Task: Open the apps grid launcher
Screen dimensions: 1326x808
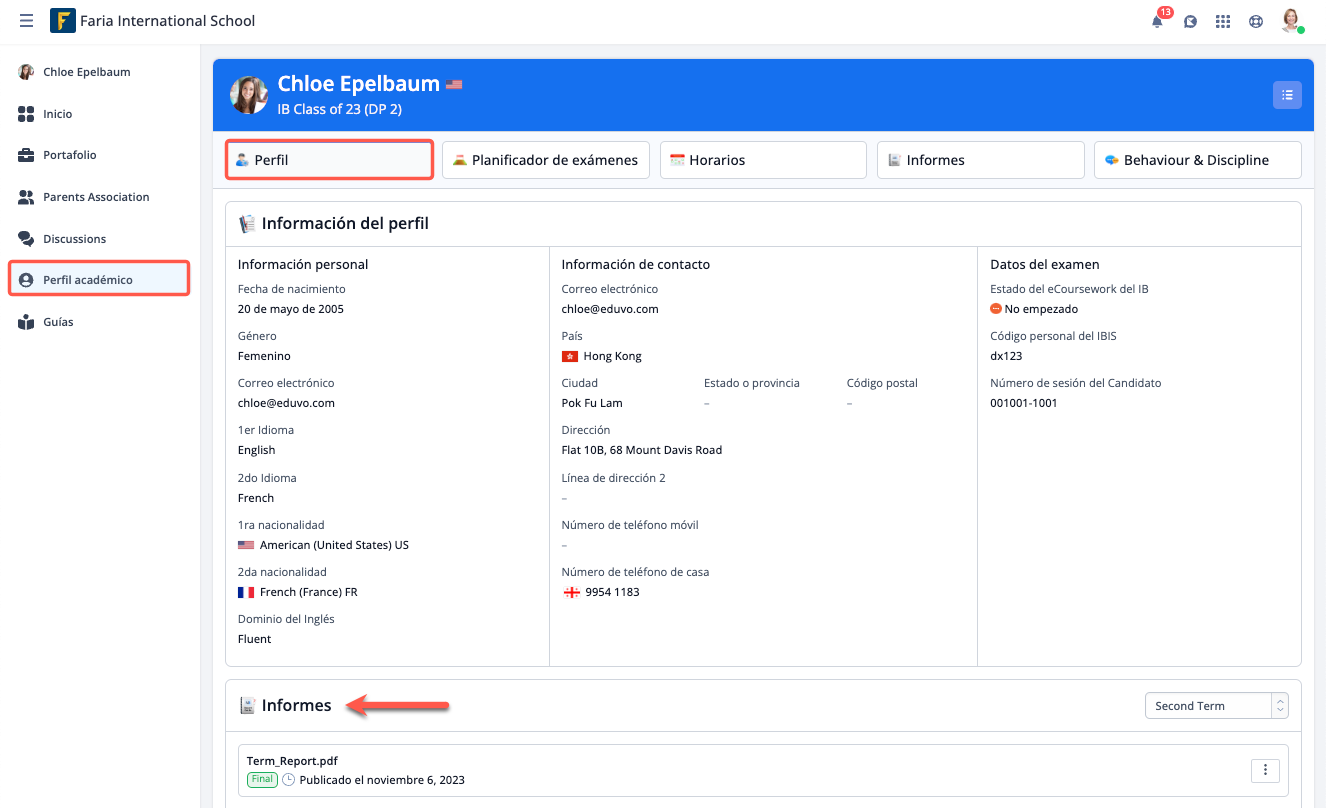Action: tap(1222, 21)
